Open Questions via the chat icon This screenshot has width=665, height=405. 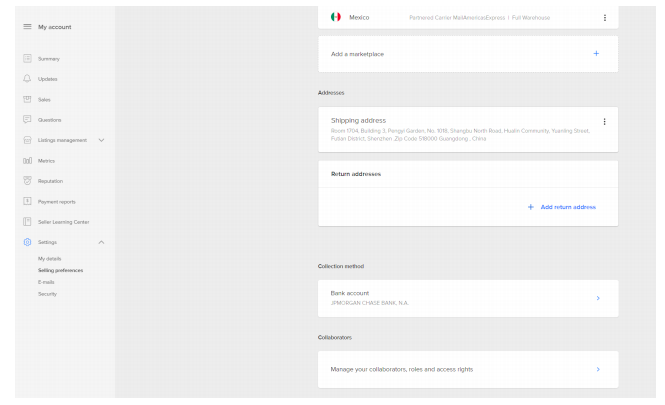coord(27,120)
